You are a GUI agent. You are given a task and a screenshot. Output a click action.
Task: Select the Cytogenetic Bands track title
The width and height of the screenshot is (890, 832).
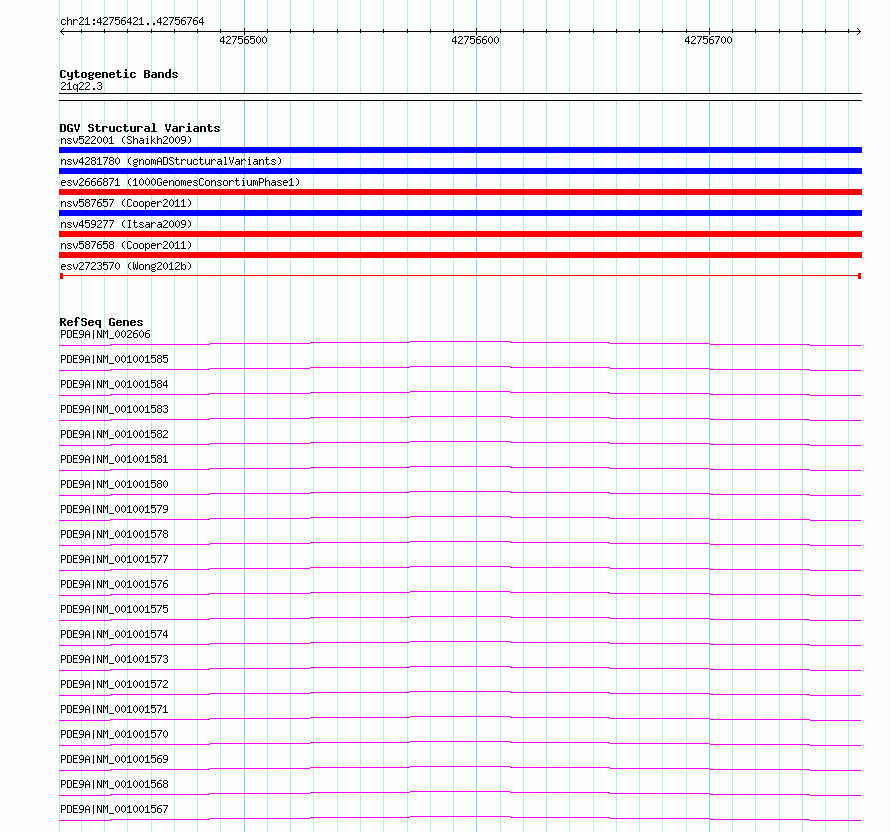119,74
